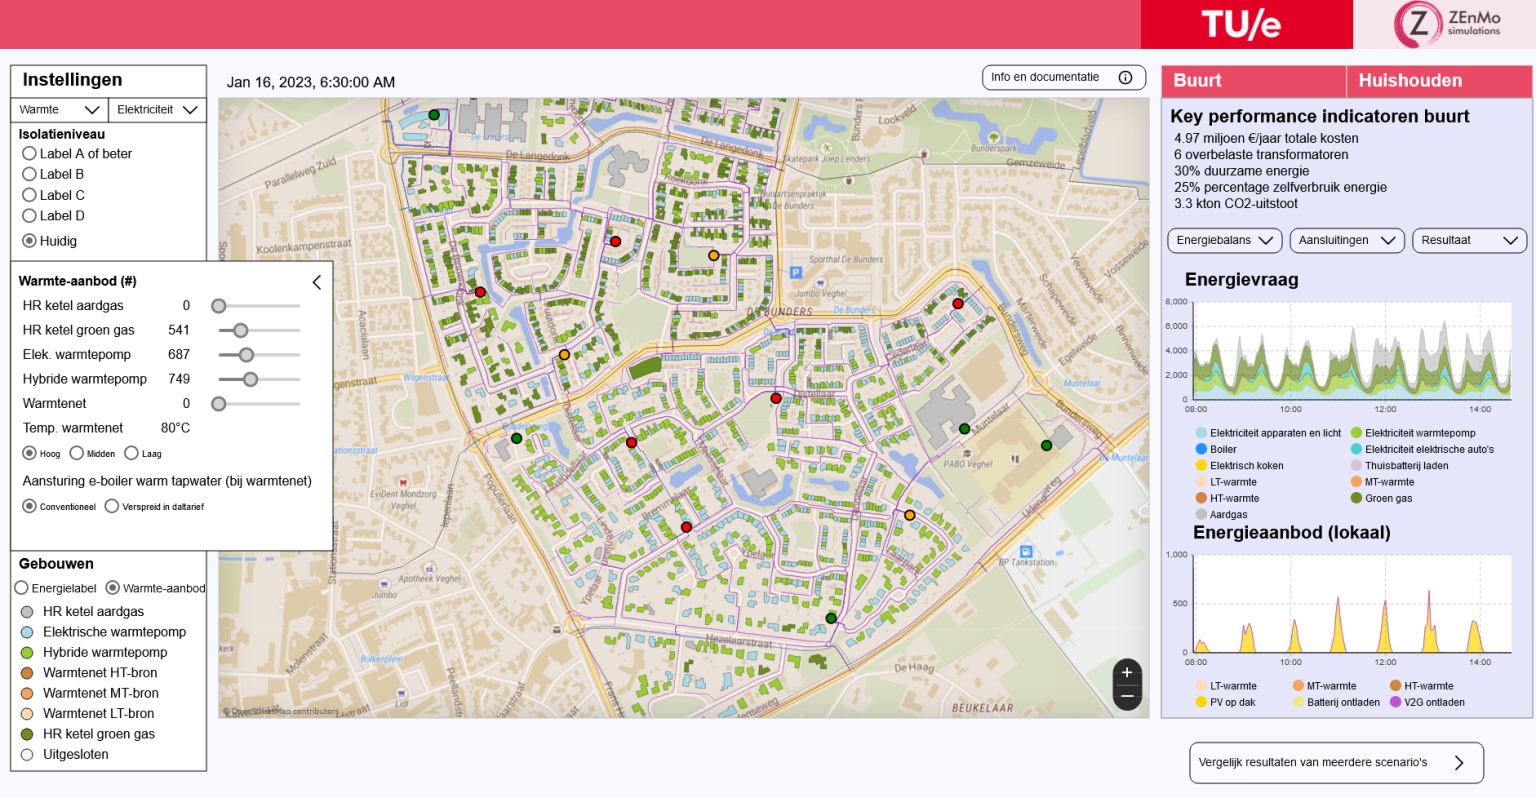
Task: Select the Buurt tab
Action: (x=1252, y=81)
